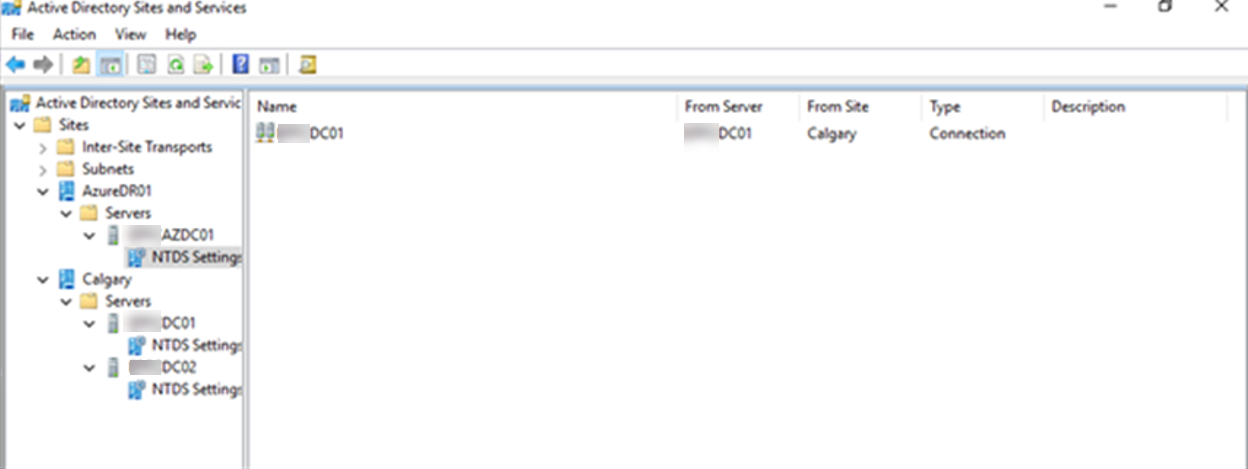Click the last yellow toolbar icon
The image size is (1248, 469).
[307, 65]
